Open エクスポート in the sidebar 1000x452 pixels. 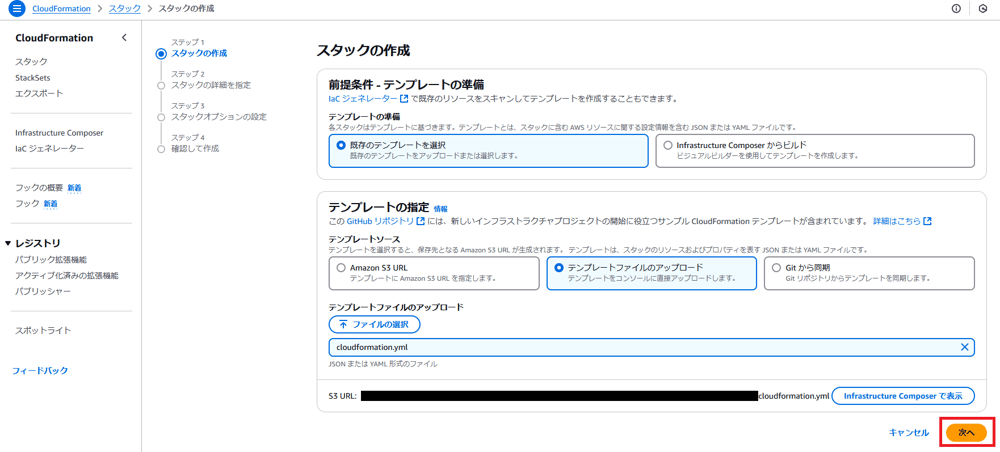[x=39, y=94]
